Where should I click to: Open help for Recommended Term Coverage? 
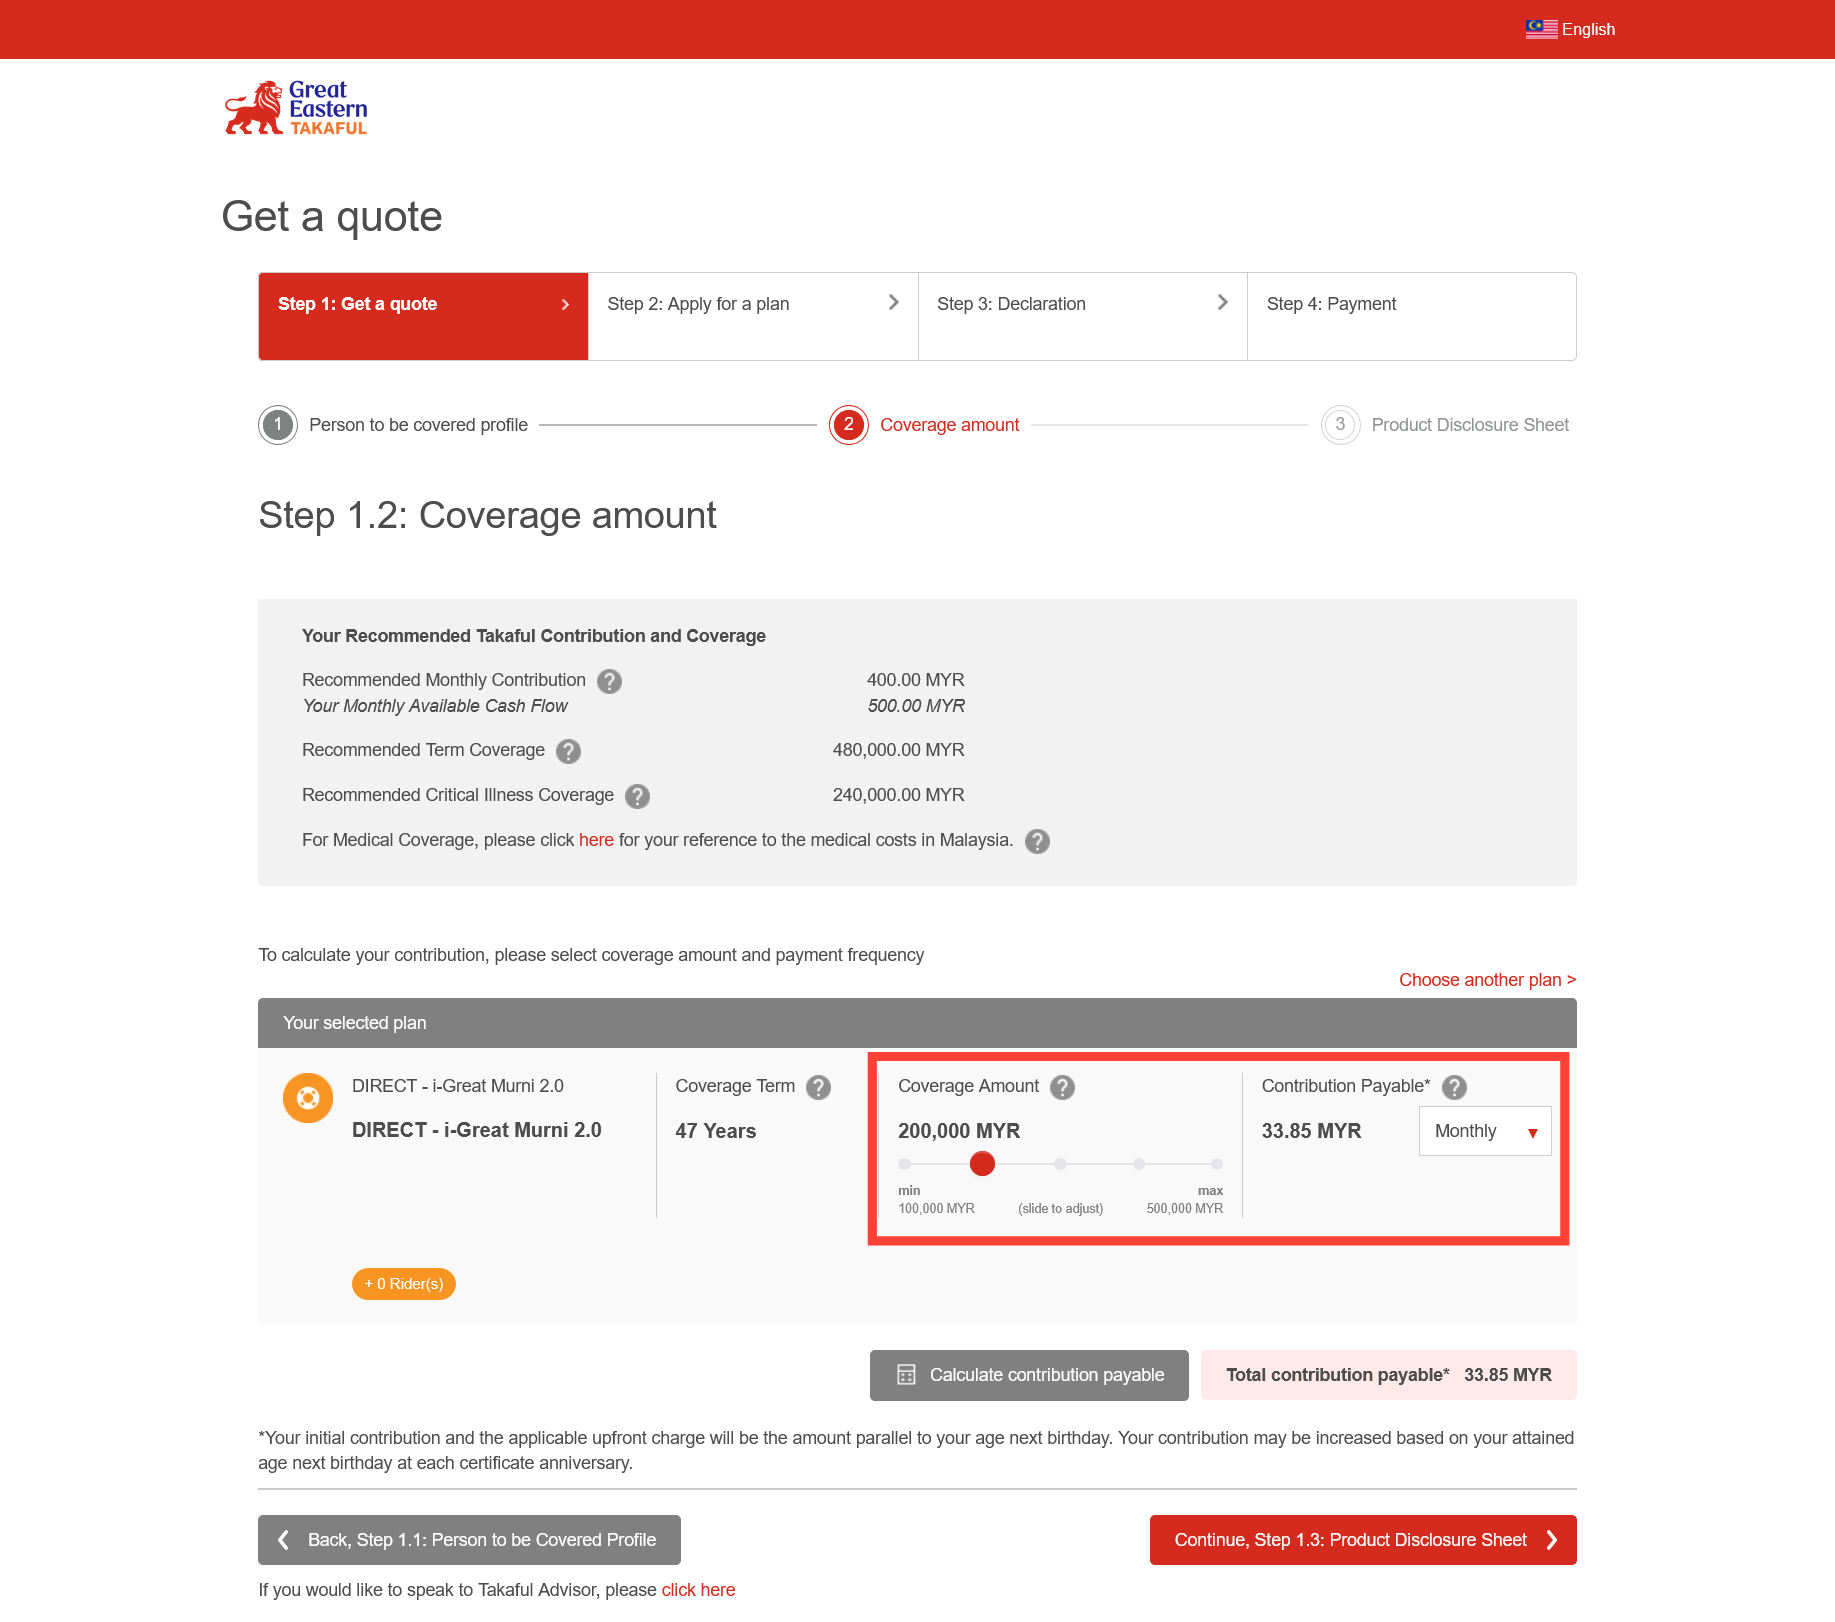coord(568,751)
